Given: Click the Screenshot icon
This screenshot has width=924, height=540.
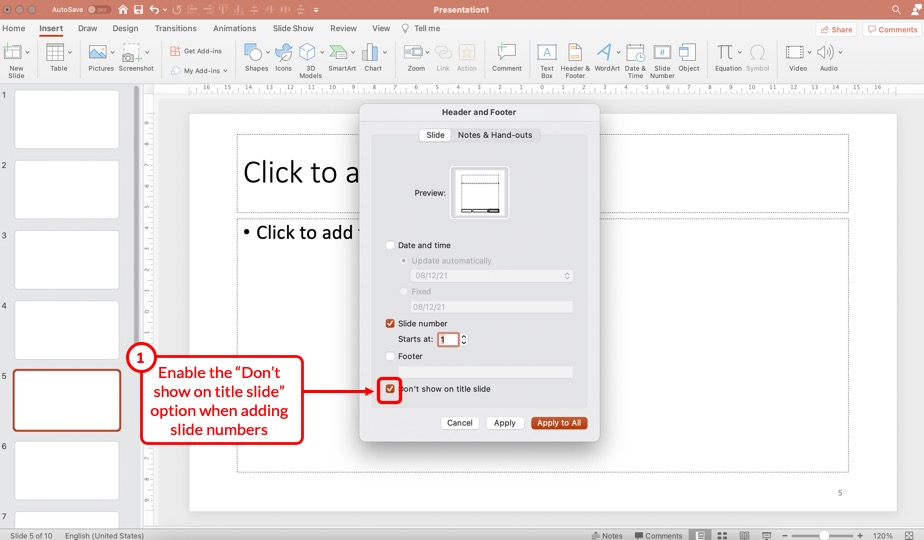Looking at the screenshot, I should click(x=131, y=52).
